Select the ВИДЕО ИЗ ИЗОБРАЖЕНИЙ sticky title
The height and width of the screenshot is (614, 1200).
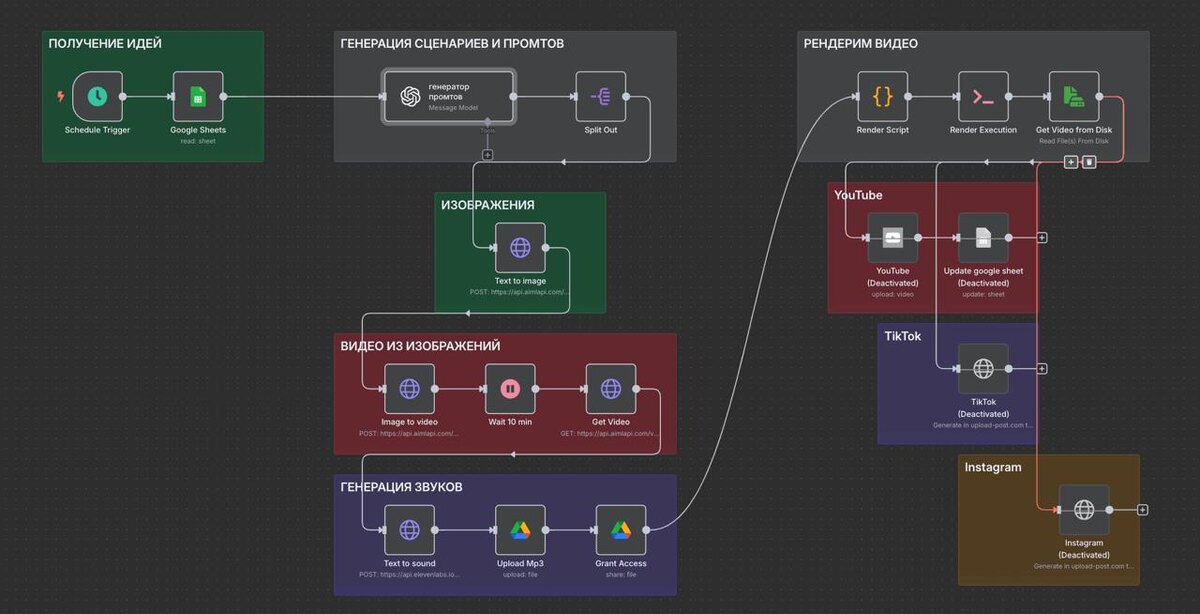click(x=420, y=346)
